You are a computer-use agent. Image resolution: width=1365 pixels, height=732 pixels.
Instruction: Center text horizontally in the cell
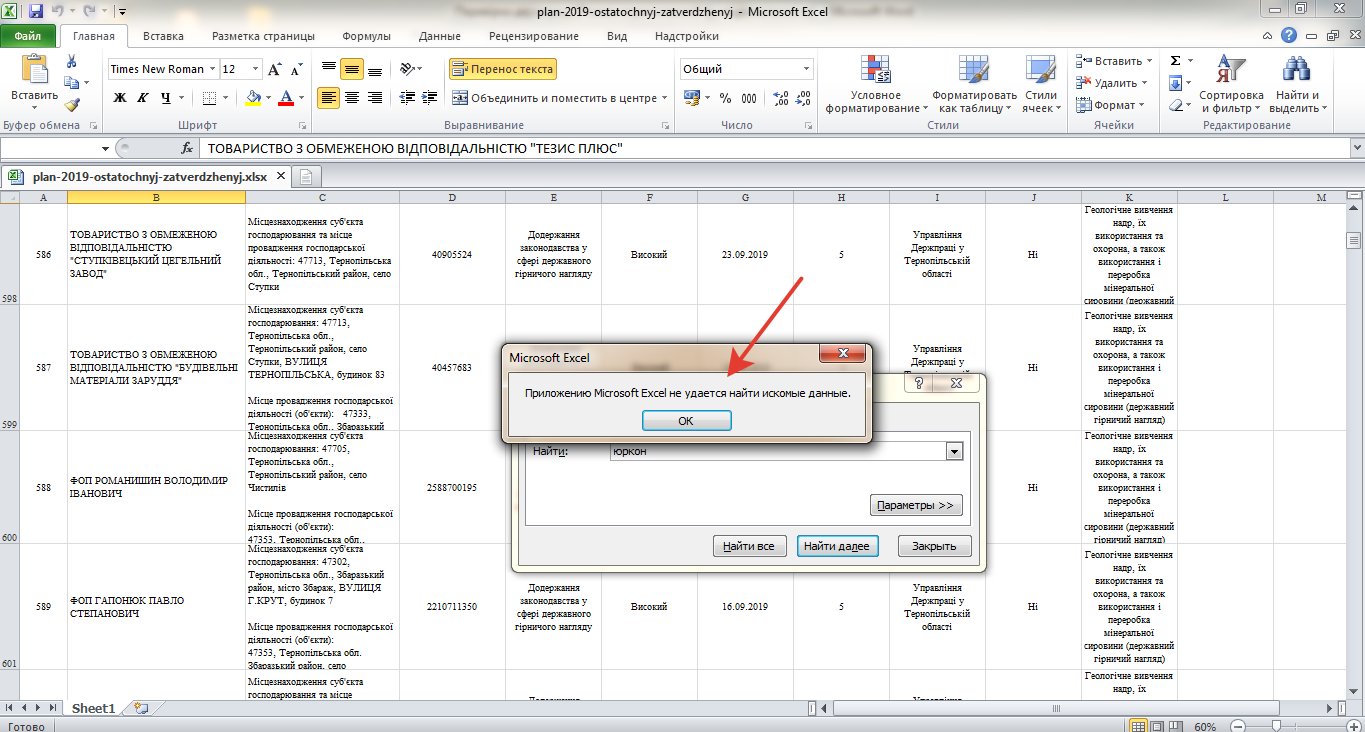[x=352, y=98]
